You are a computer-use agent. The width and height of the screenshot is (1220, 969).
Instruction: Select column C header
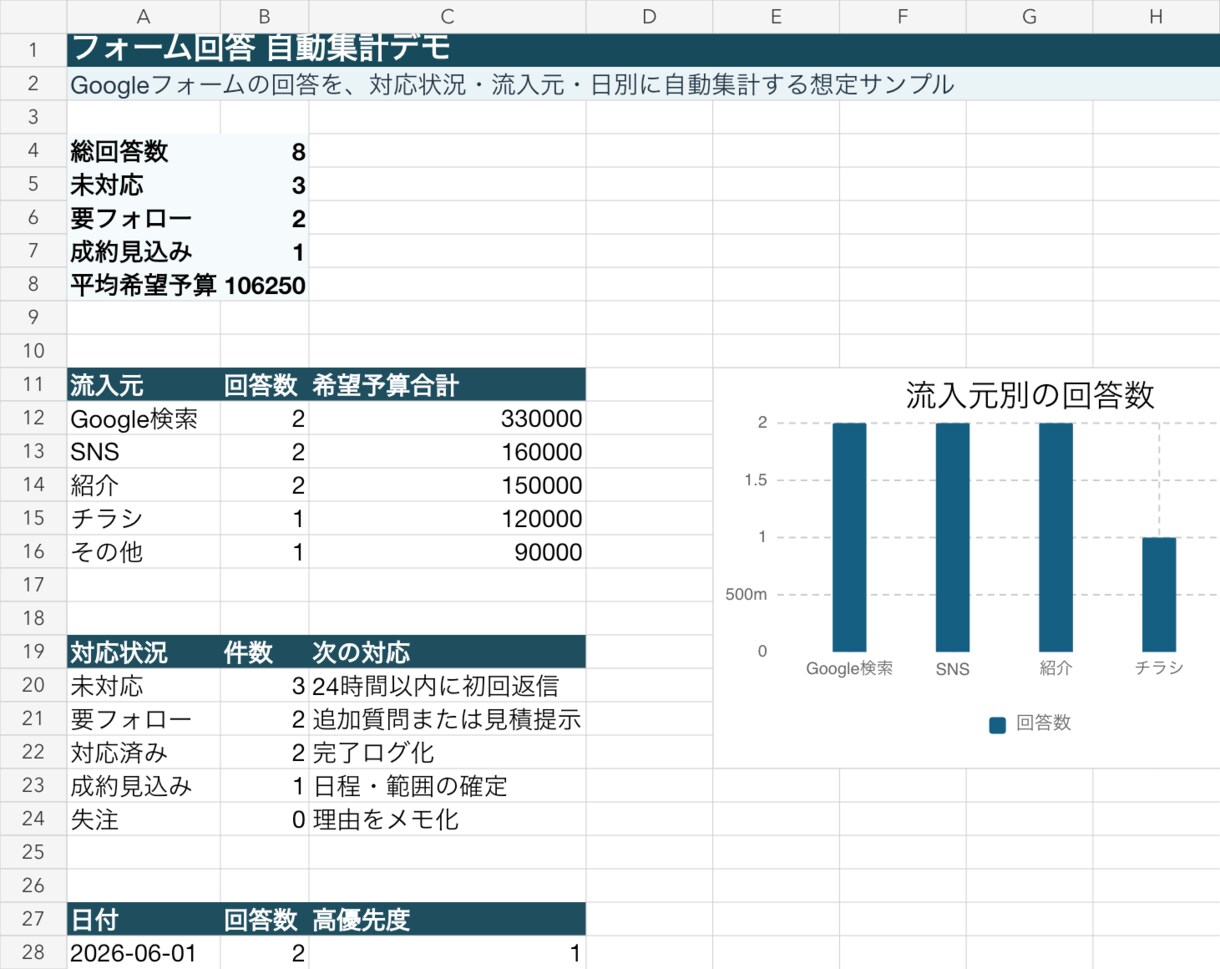(x=447, y=16)
